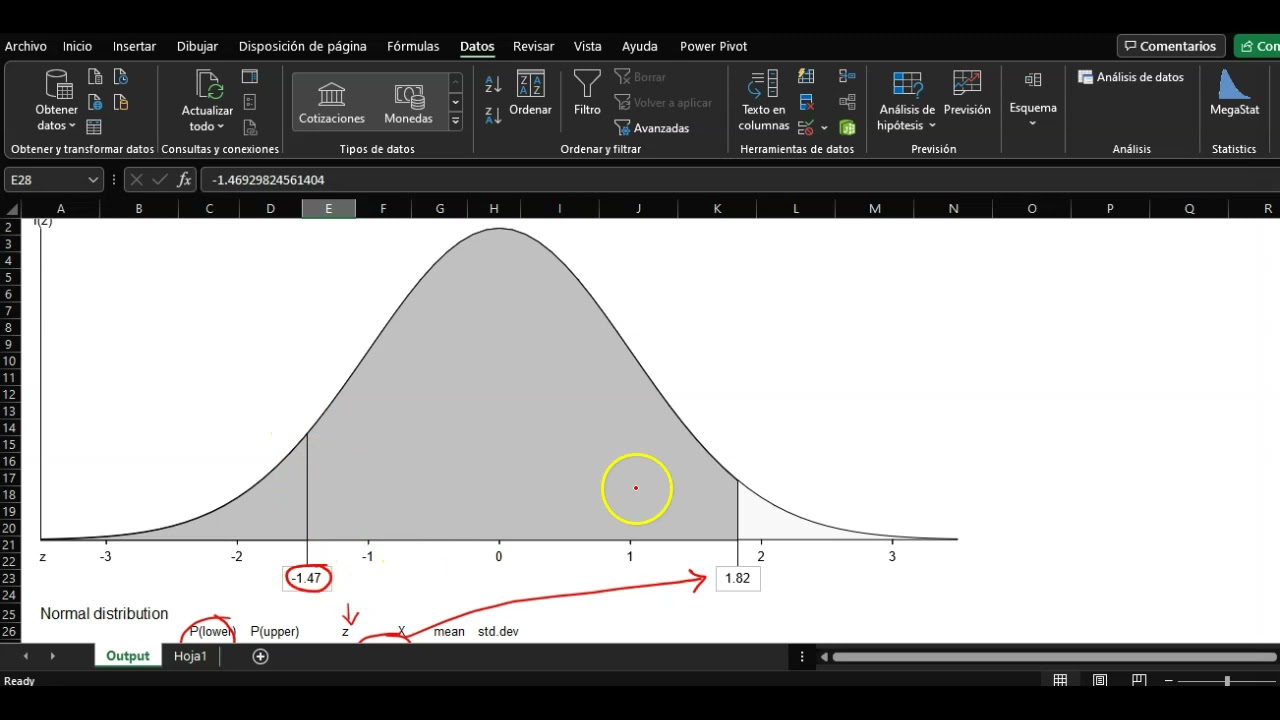
Task: Toggle the Filtro filter
Action: pos(587,94)
